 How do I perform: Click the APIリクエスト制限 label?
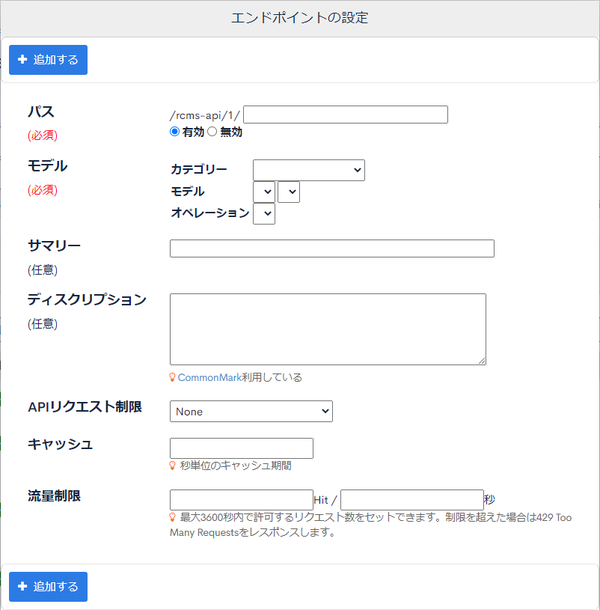[x=85, y=407]
